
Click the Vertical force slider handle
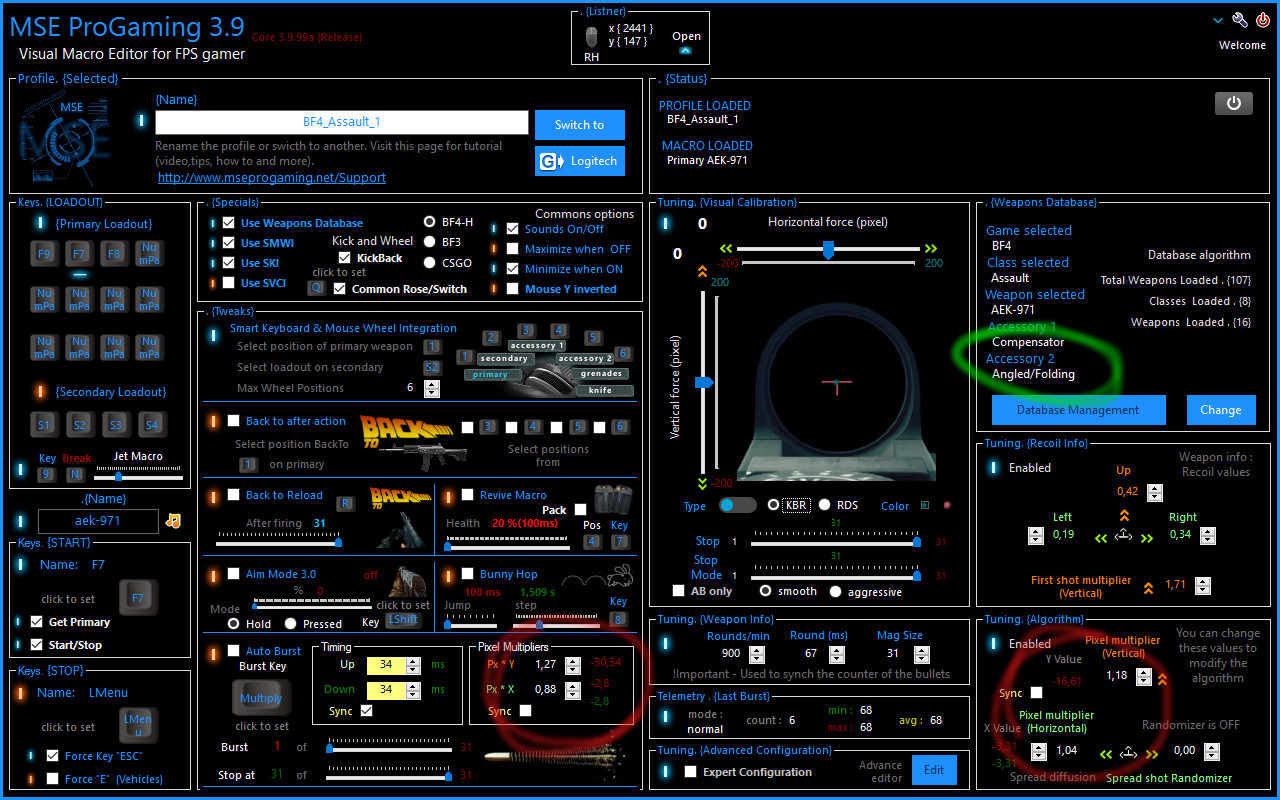[x=704, y=382]
